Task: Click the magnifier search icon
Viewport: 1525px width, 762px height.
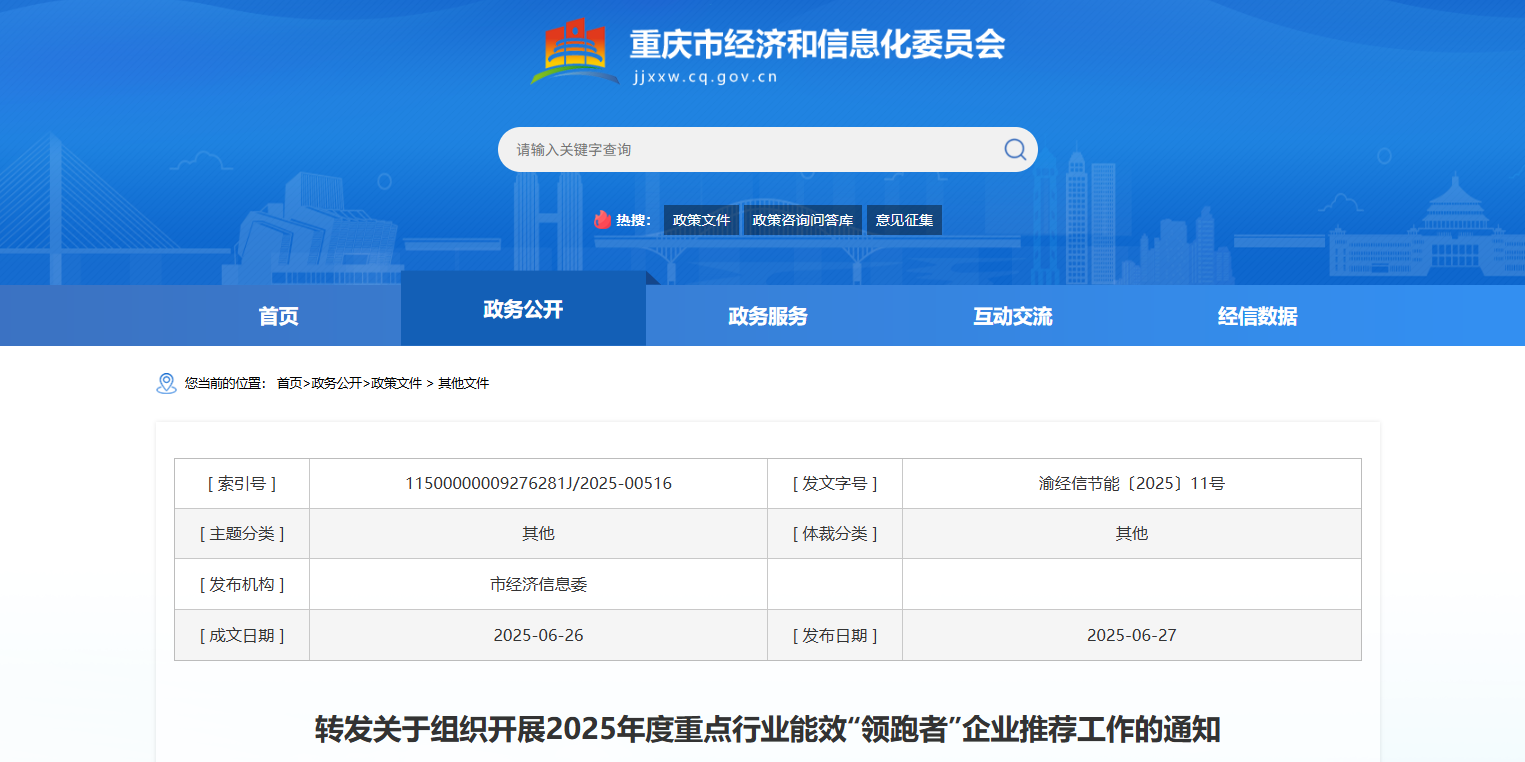Action: click(x=1014, y=150)
